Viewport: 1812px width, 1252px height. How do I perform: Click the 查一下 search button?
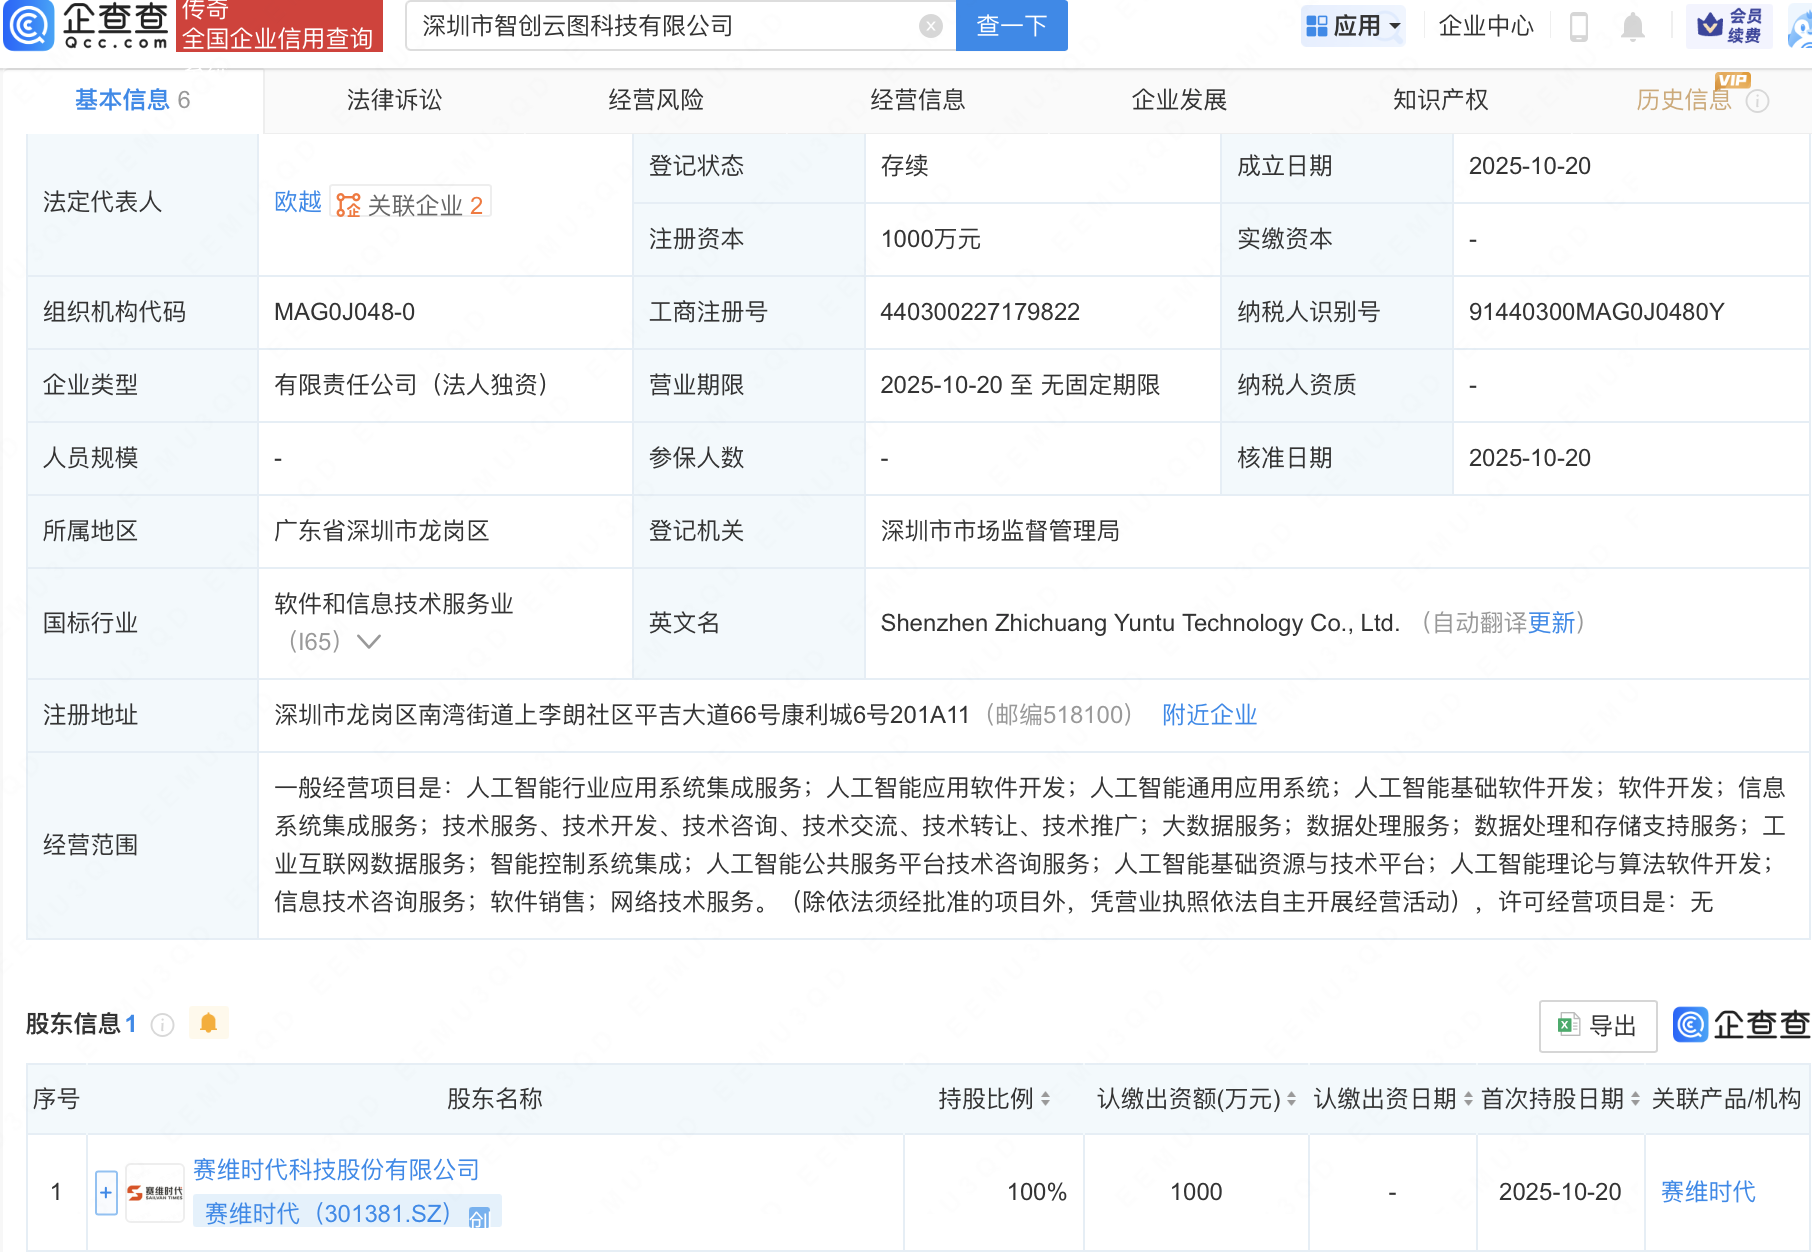(x=1011, y=26)
